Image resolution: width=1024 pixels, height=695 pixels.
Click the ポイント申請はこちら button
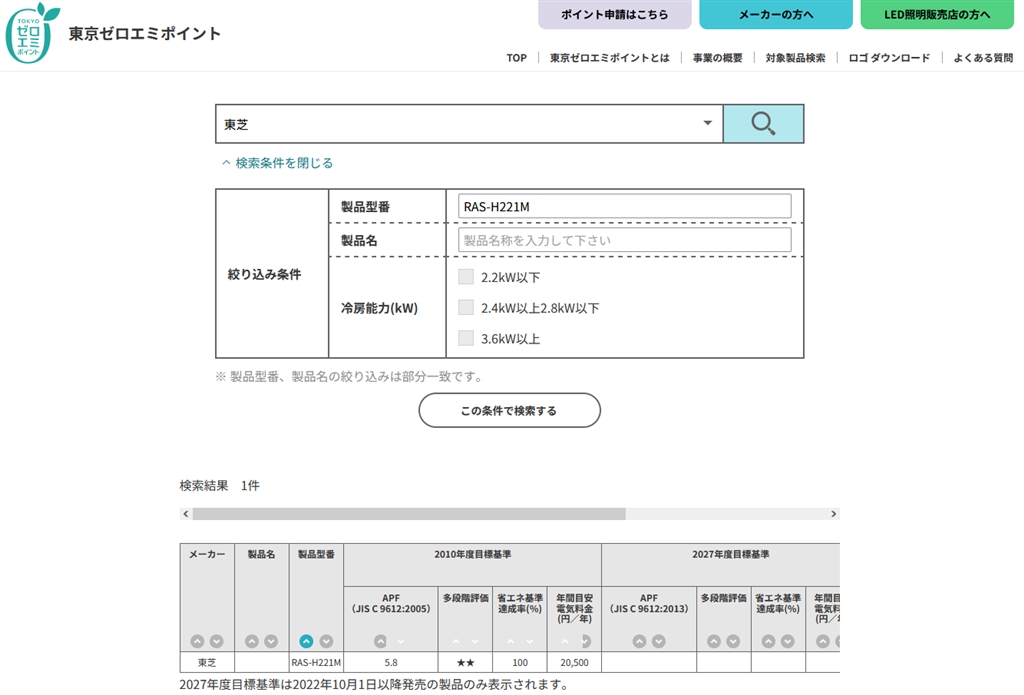pyautogui.click(x=615, y=14)
